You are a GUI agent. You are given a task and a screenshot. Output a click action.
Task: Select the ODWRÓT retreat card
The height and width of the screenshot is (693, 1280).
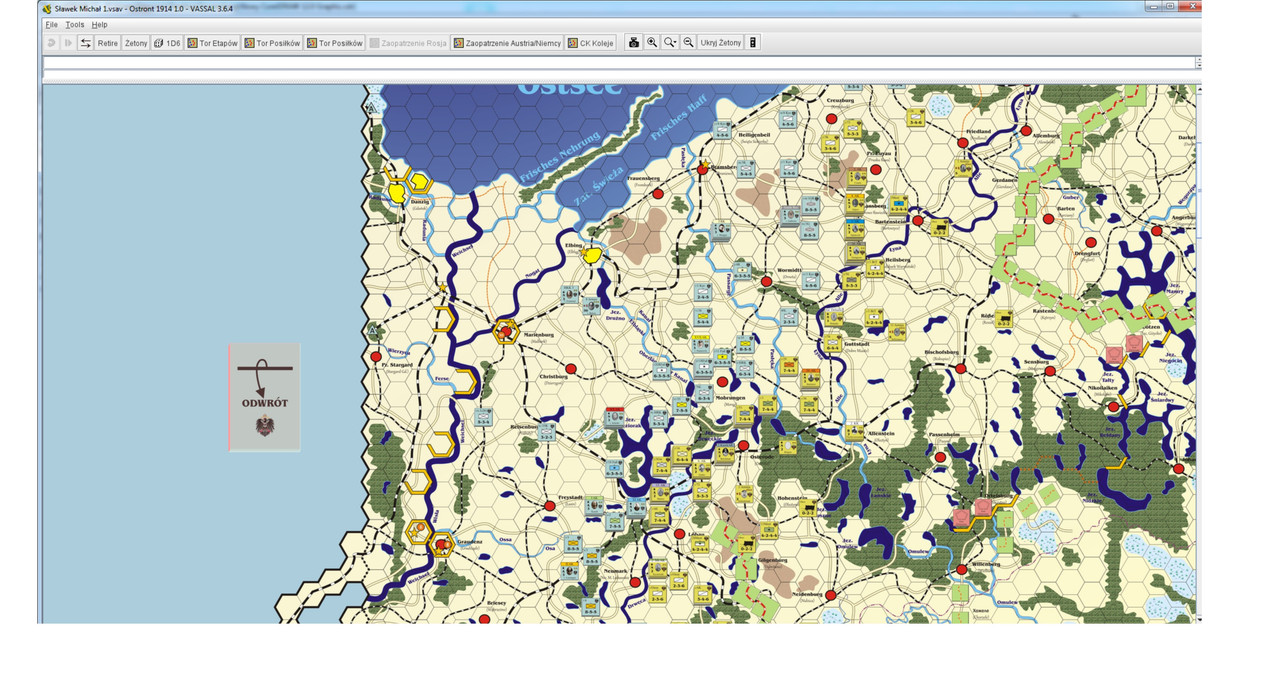(264, 397)
